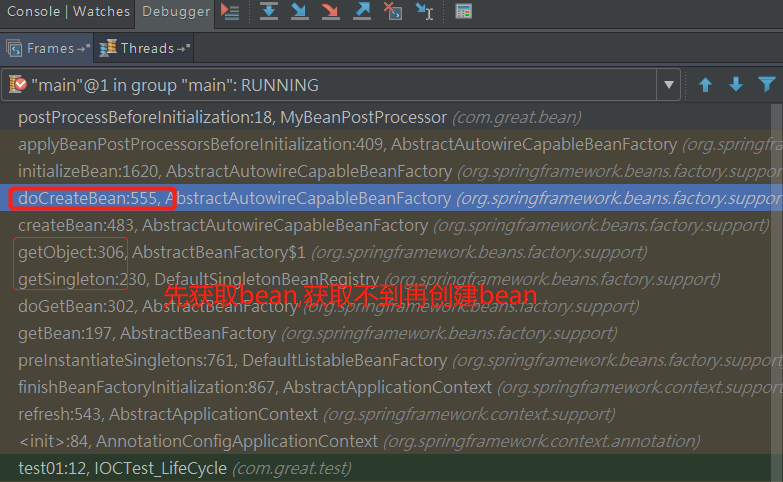Click the "main"@1 RUNNING thread combo box
This screenshot has height=482, width=783.
341,85
